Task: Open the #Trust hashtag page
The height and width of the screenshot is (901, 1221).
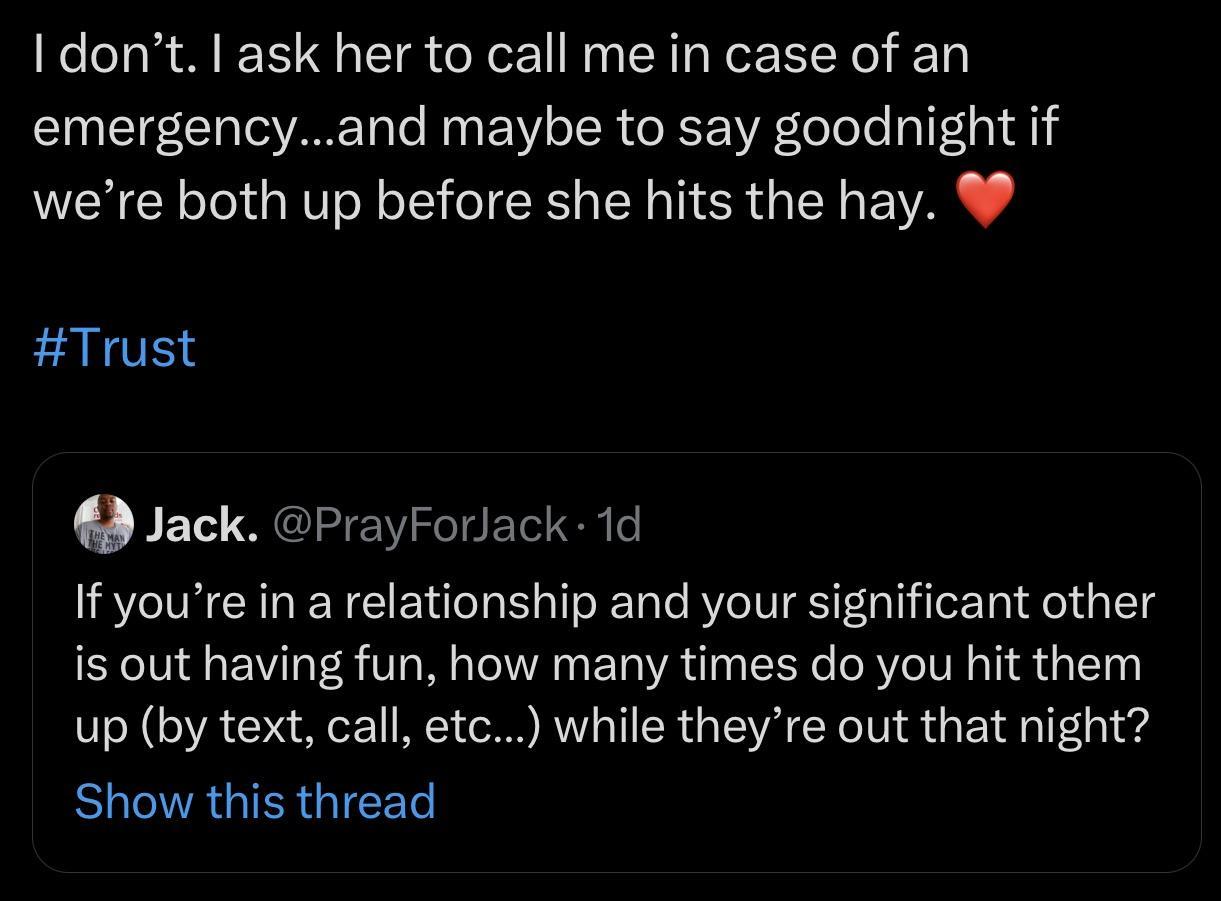Action: 113,347
